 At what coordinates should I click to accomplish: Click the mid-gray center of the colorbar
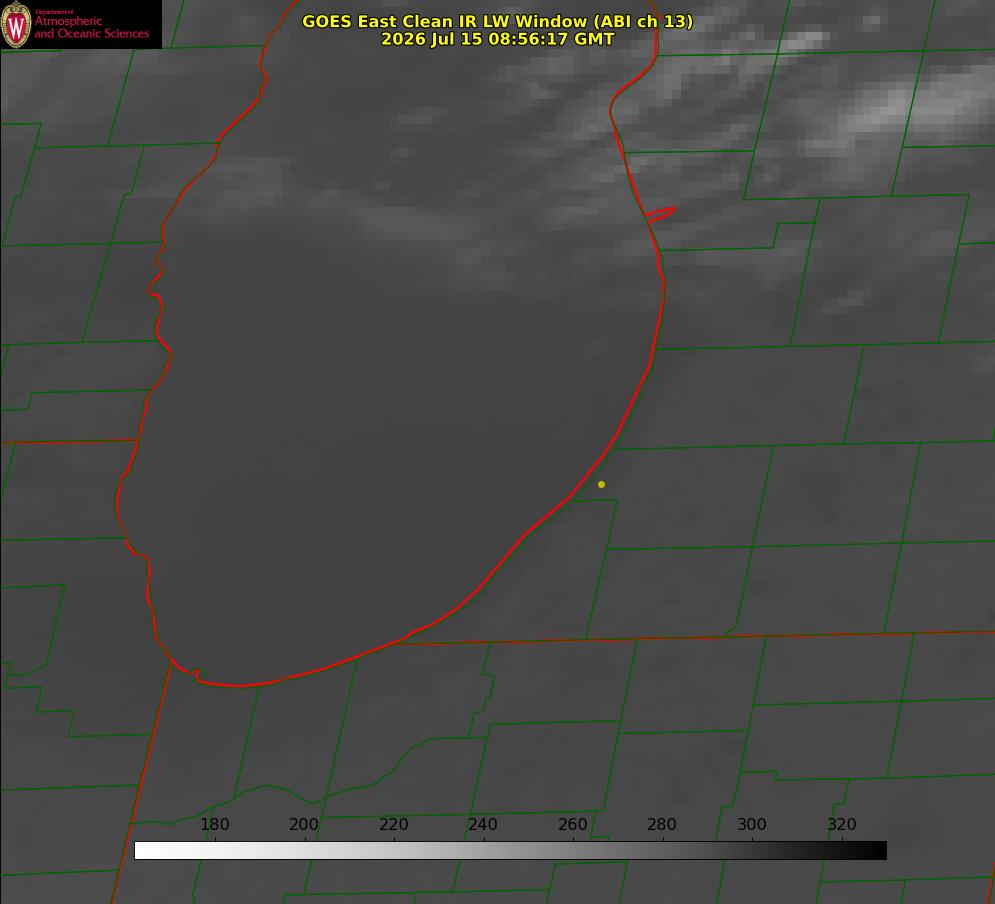[x=510, y=851]
